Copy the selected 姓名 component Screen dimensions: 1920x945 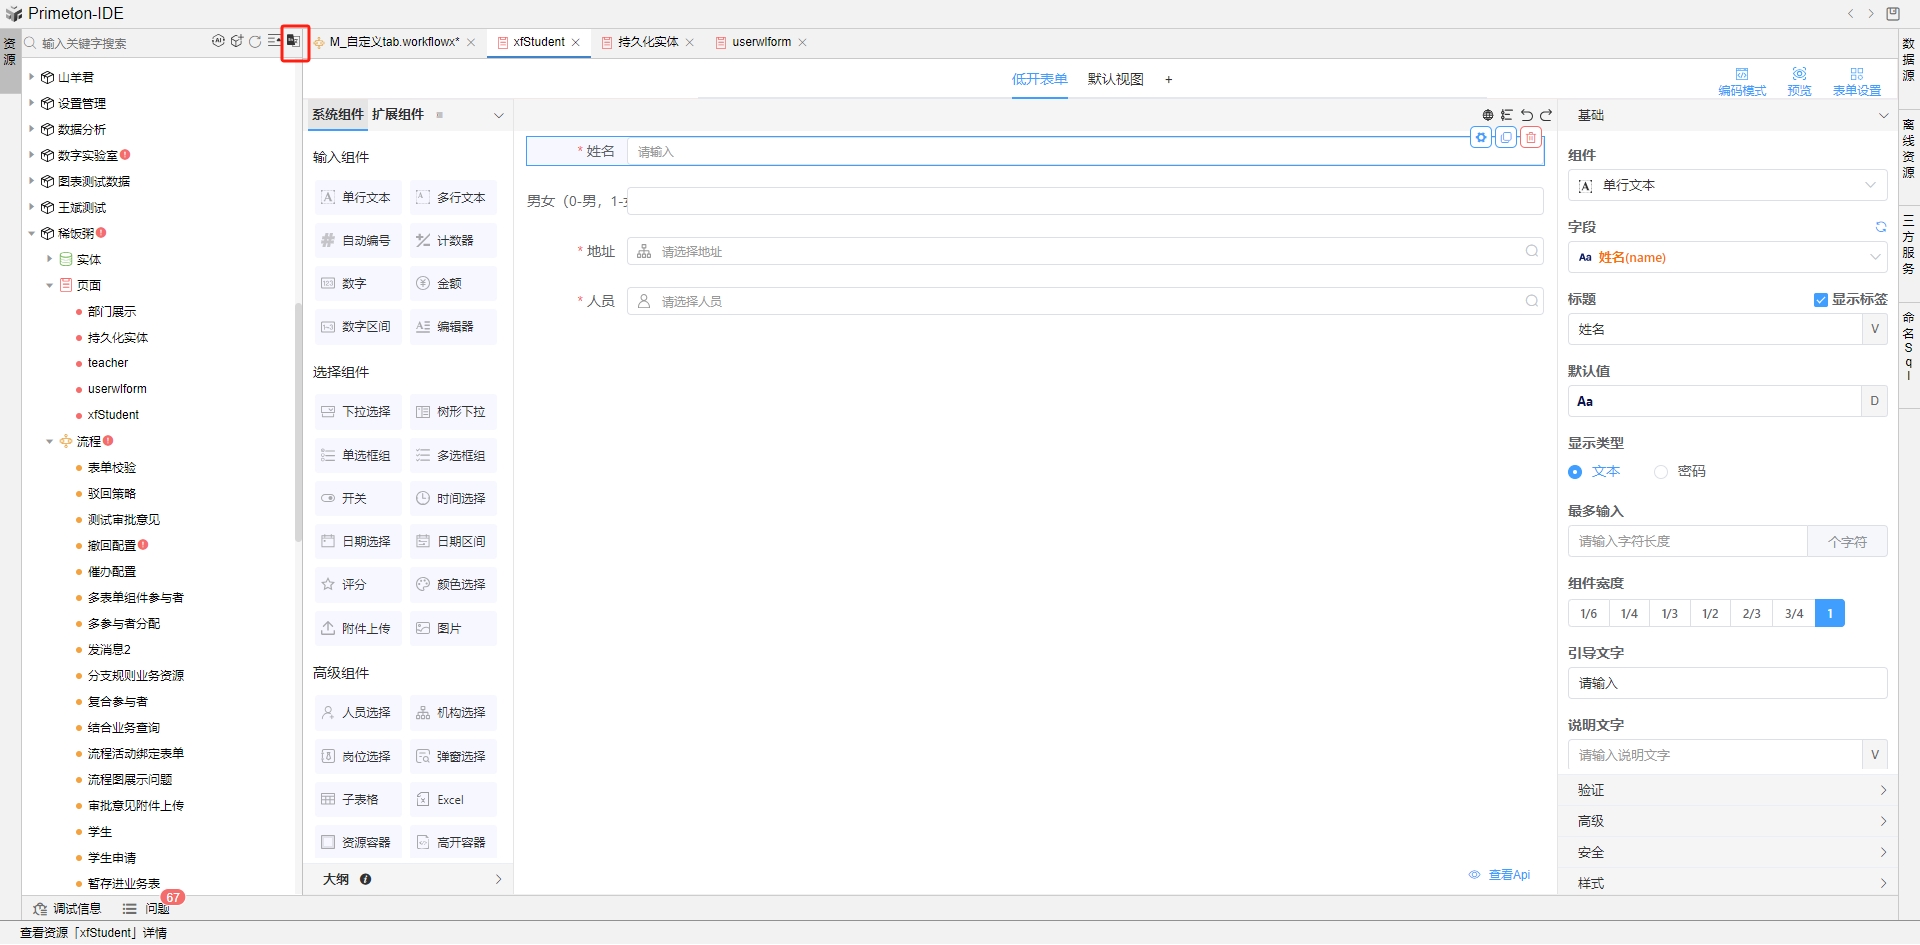coord(1506,138)
